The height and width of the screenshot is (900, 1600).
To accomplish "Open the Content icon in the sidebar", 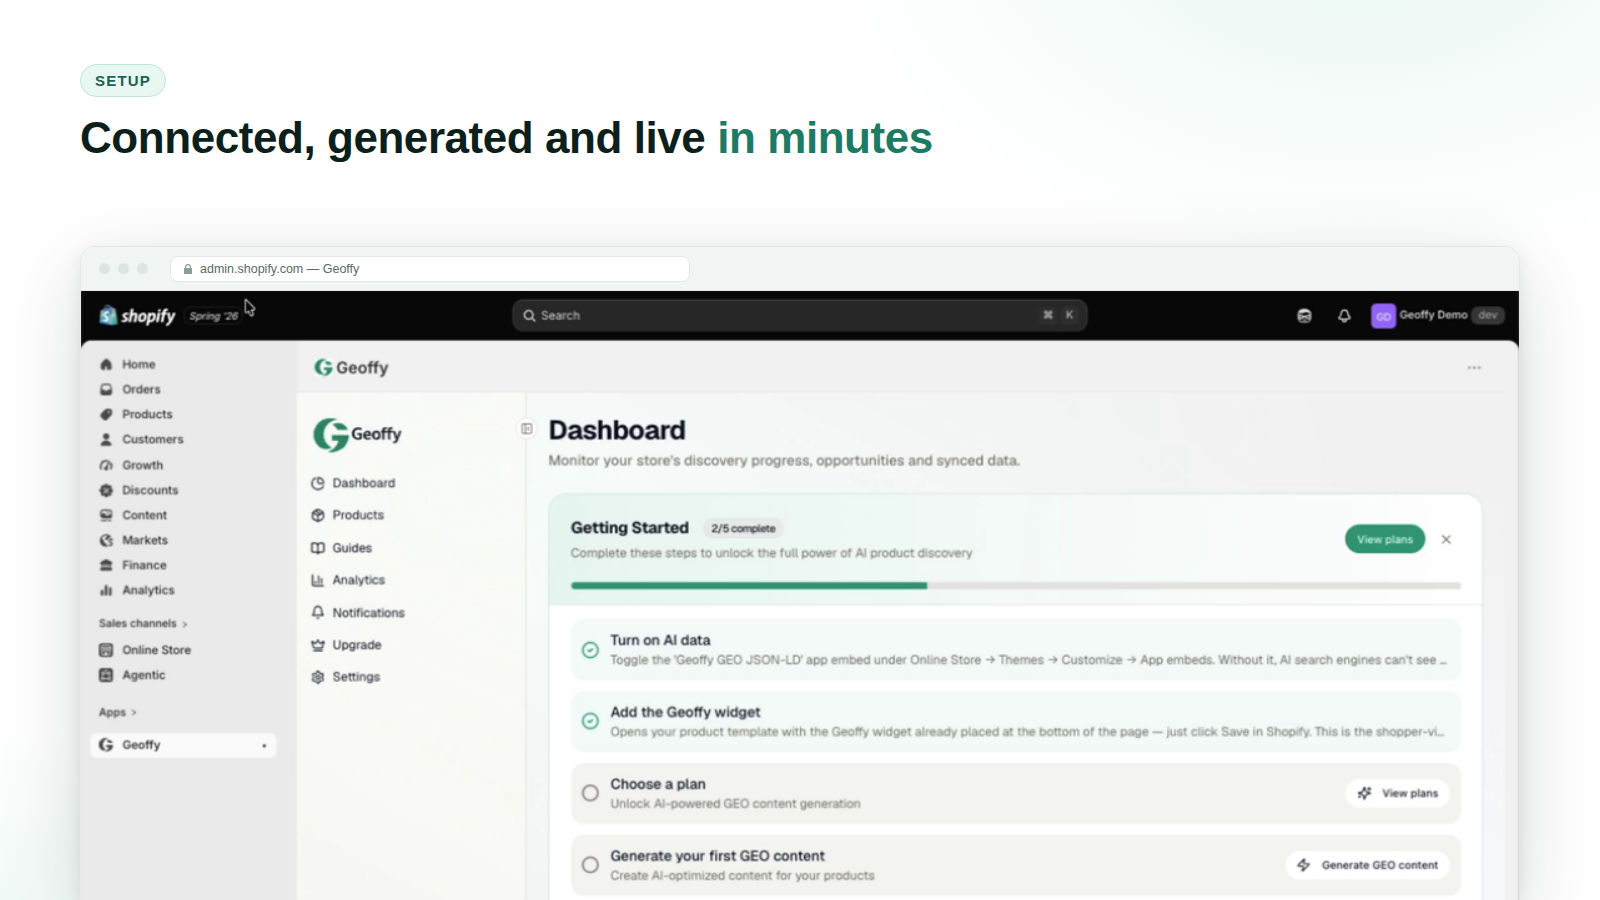I will tap(106, 515).
